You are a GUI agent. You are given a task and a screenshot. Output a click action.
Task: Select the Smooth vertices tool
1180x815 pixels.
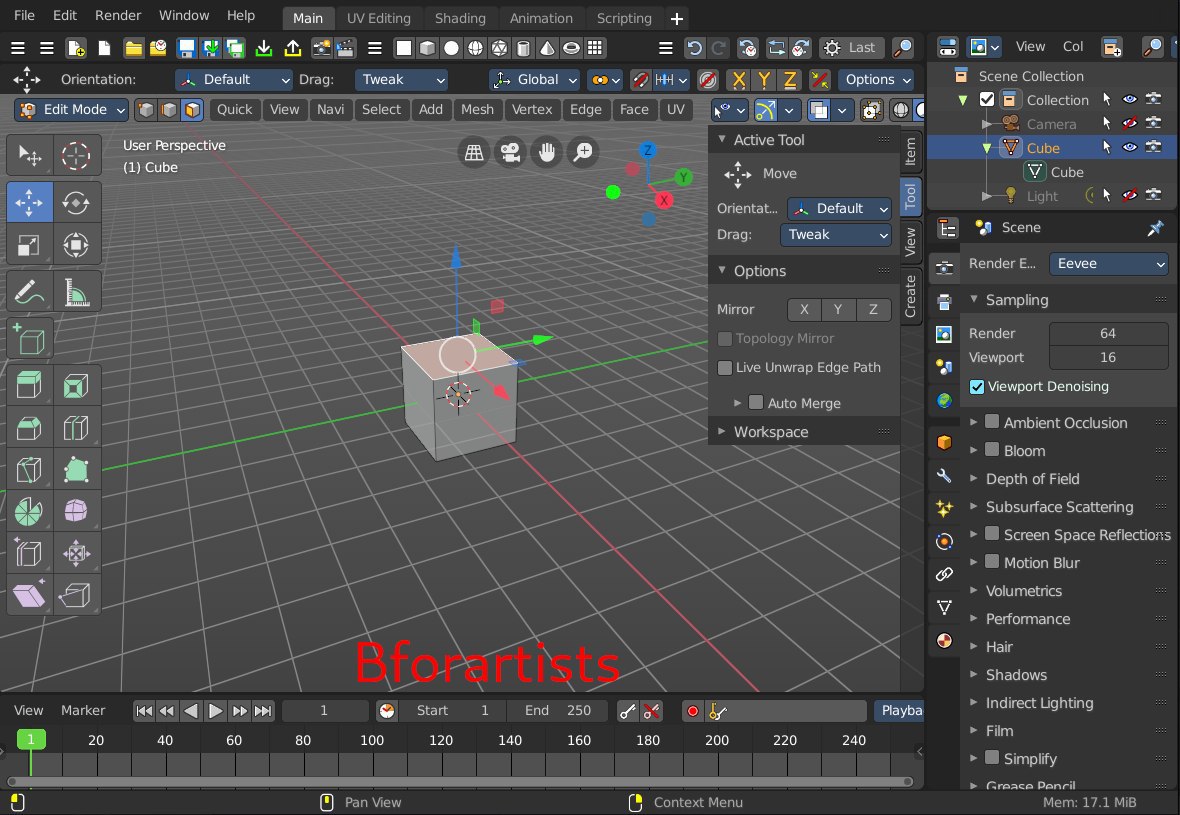pyautogui.click(x=76, y=512)
